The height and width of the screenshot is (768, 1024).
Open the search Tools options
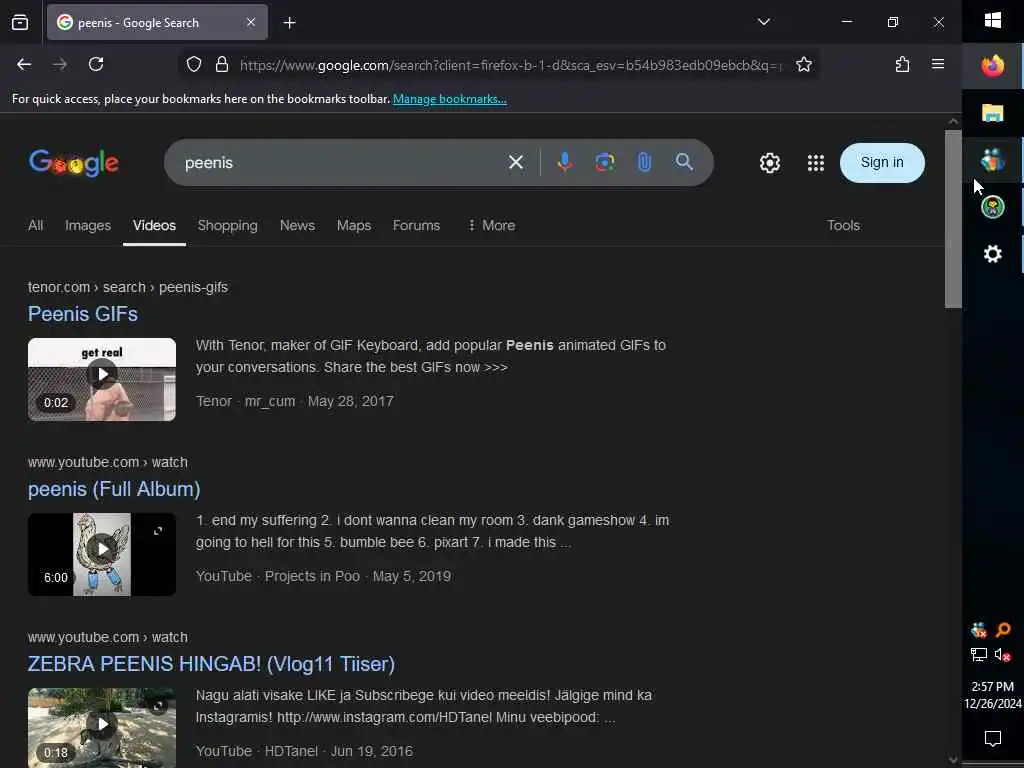tap(843, 225)
